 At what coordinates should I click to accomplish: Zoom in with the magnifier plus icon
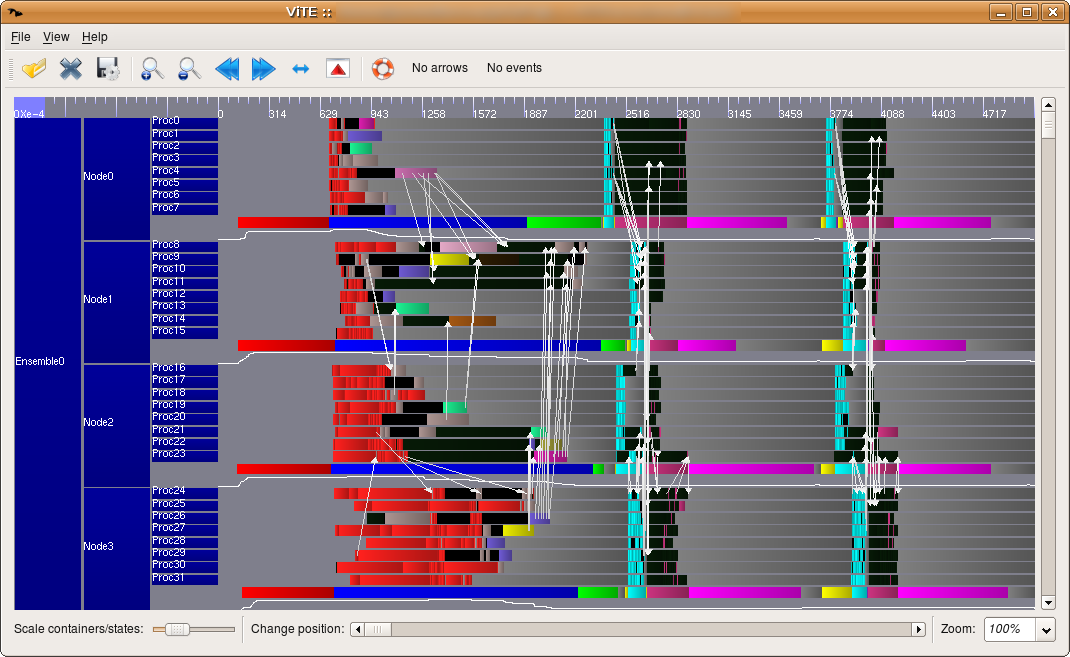coord(152,68)
